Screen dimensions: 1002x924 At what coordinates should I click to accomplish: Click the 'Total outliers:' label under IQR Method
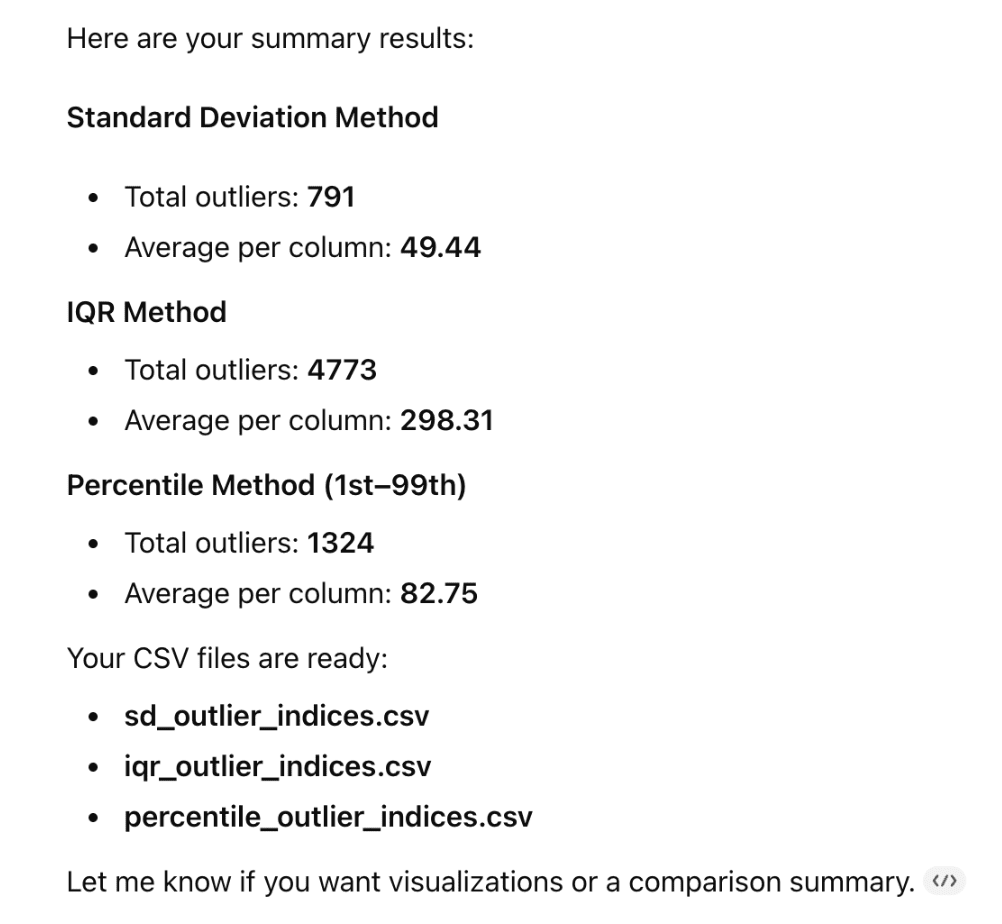[x=212, y=370]
